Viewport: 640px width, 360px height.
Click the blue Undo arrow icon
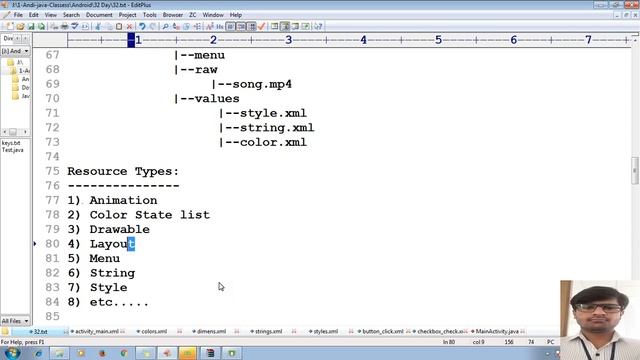(142, 27)
